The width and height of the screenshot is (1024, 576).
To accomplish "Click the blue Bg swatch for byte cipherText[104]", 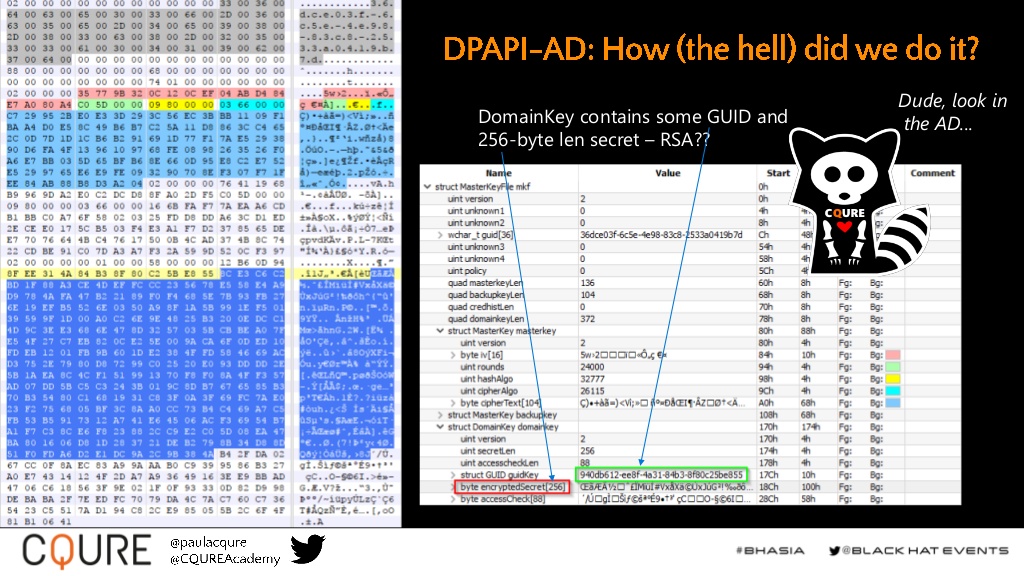I will click(893, 403).
